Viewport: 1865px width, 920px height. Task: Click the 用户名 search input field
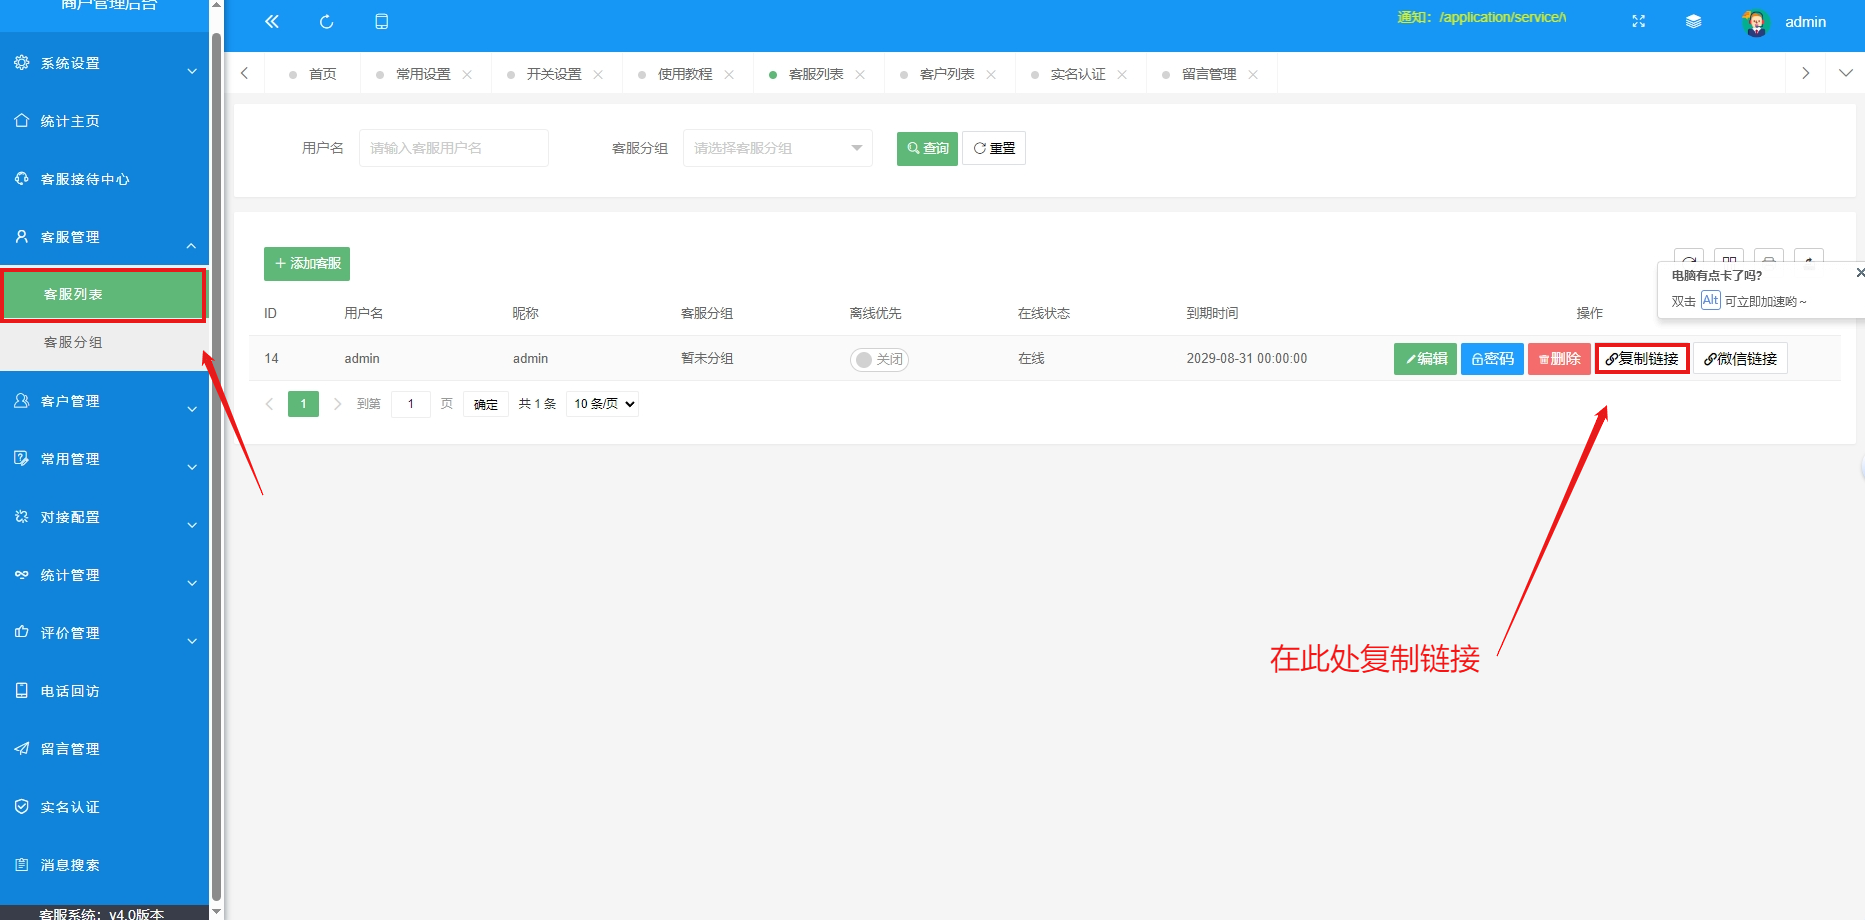pyautogui.click(x=453, y=147)
